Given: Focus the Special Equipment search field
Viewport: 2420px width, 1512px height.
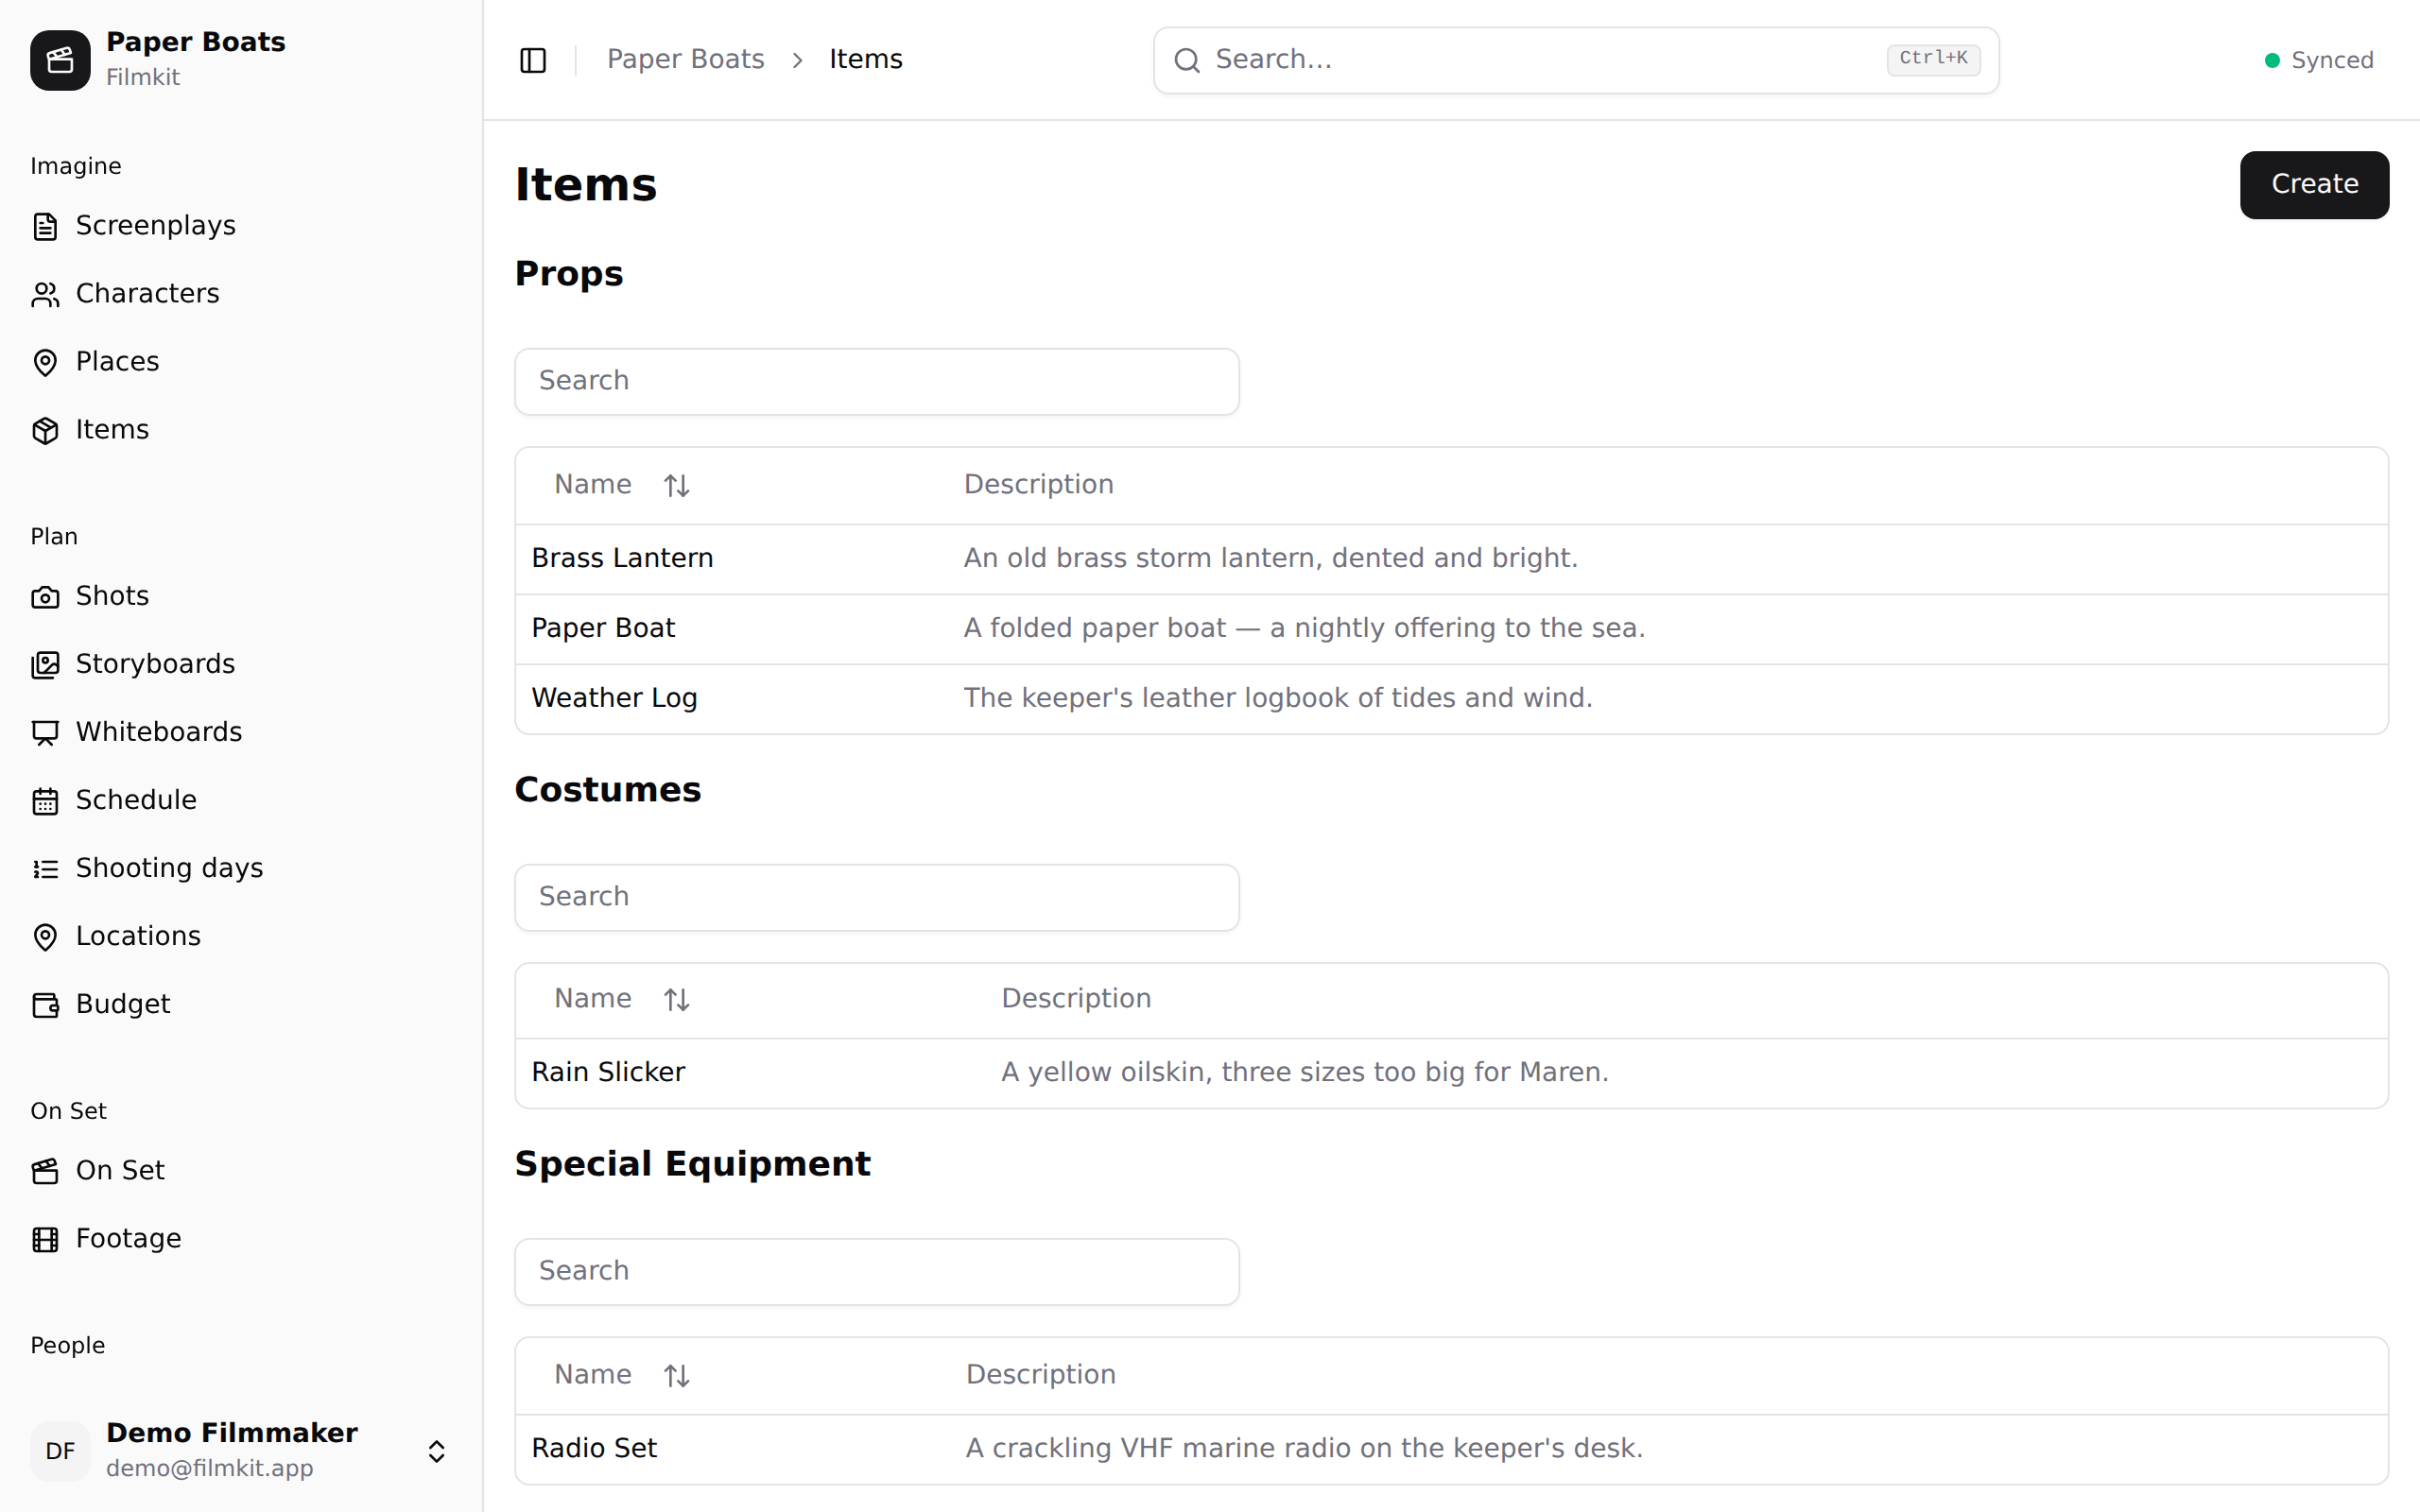Looking at the screenshot, I should point(877,1271).
